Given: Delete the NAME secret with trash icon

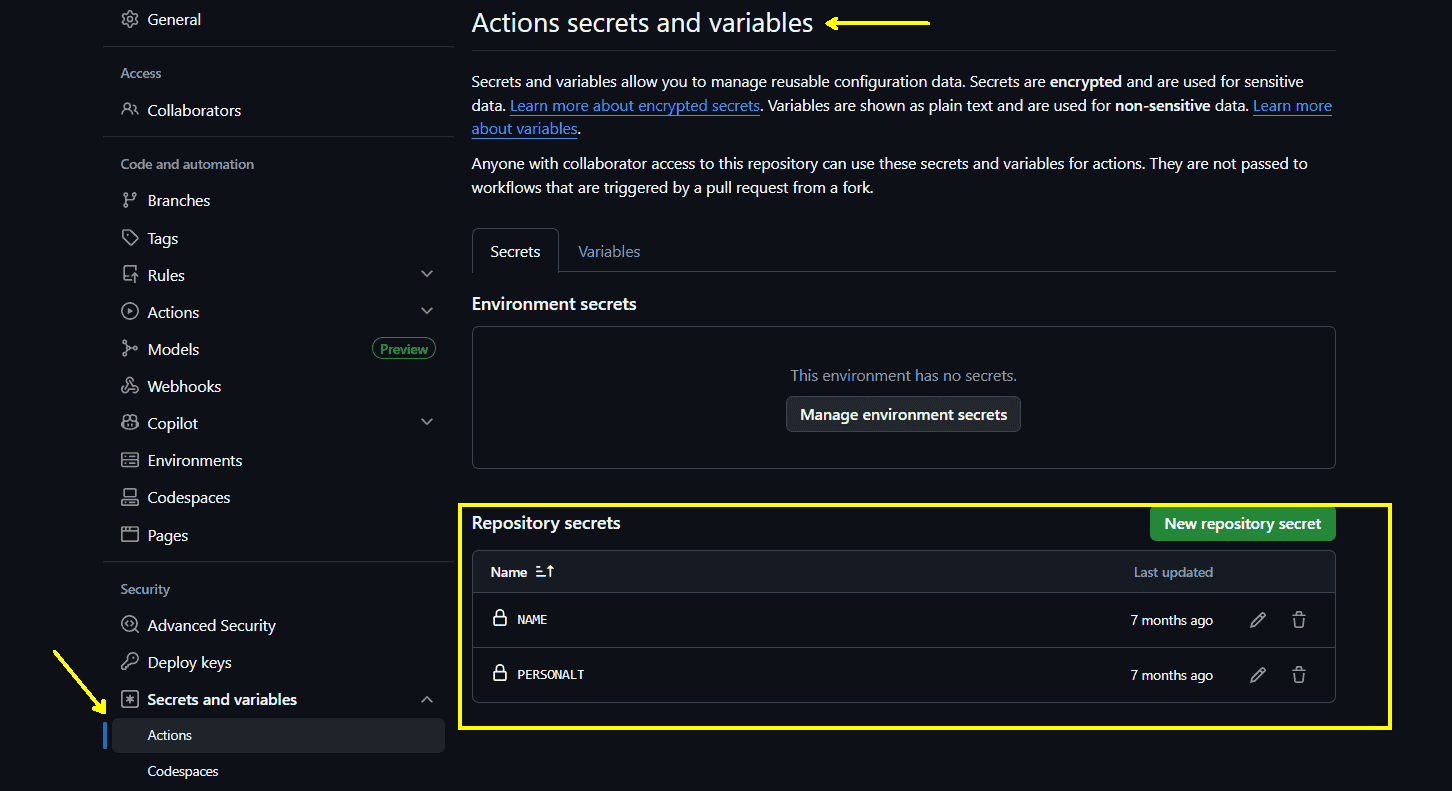Looking at the screenshot, I should 1298,620.
